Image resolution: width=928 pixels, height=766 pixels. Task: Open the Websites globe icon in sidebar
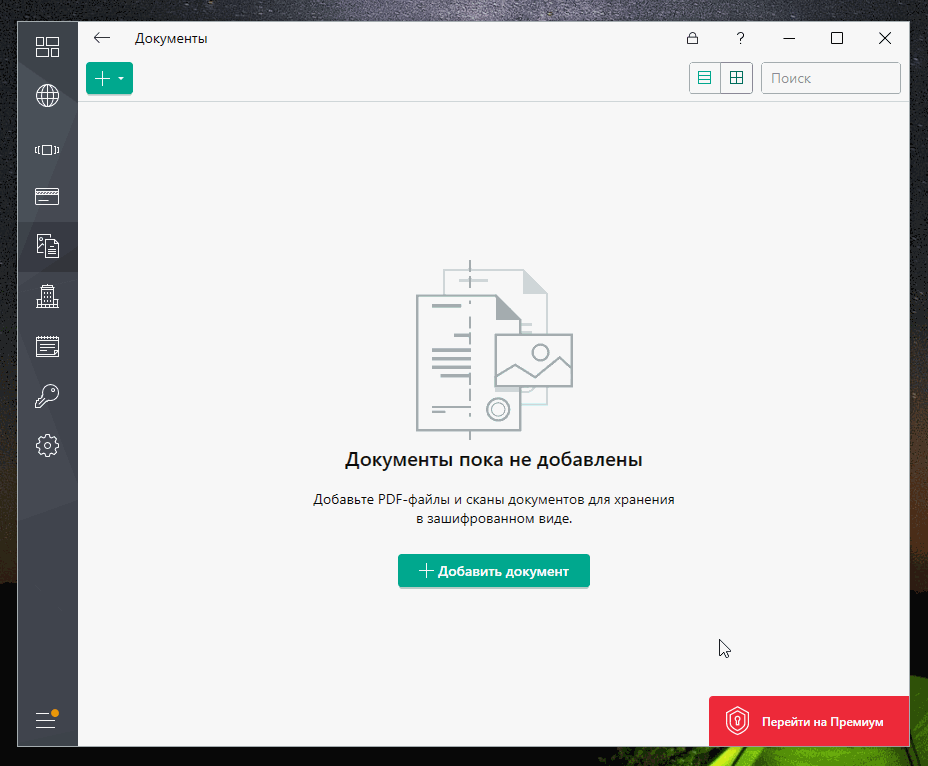(x=47, y=95)
